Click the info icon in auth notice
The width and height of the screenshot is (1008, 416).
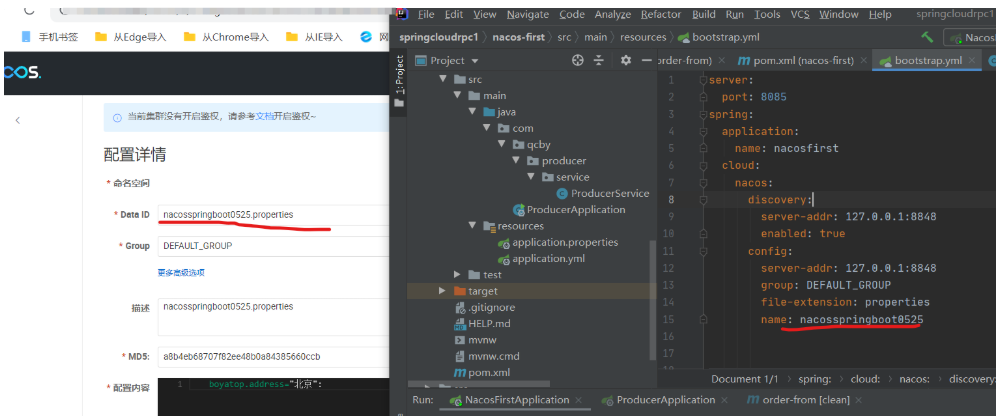point(117,118)
